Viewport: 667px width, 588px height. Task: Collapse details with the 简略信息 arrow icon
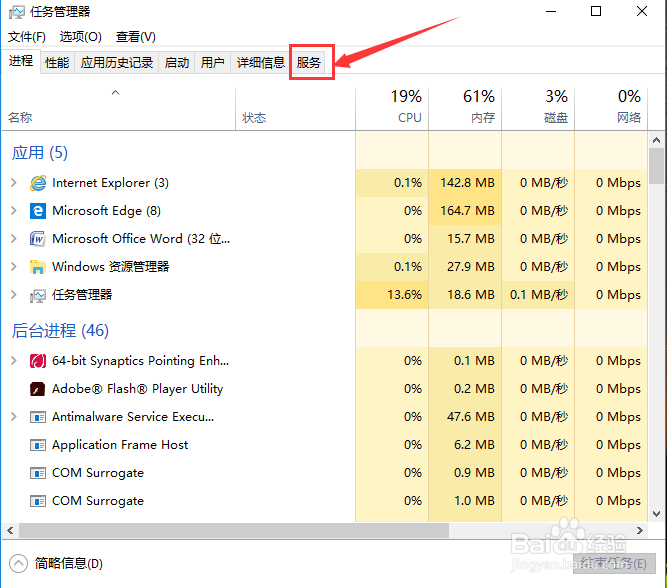click(x=18, y=564)
